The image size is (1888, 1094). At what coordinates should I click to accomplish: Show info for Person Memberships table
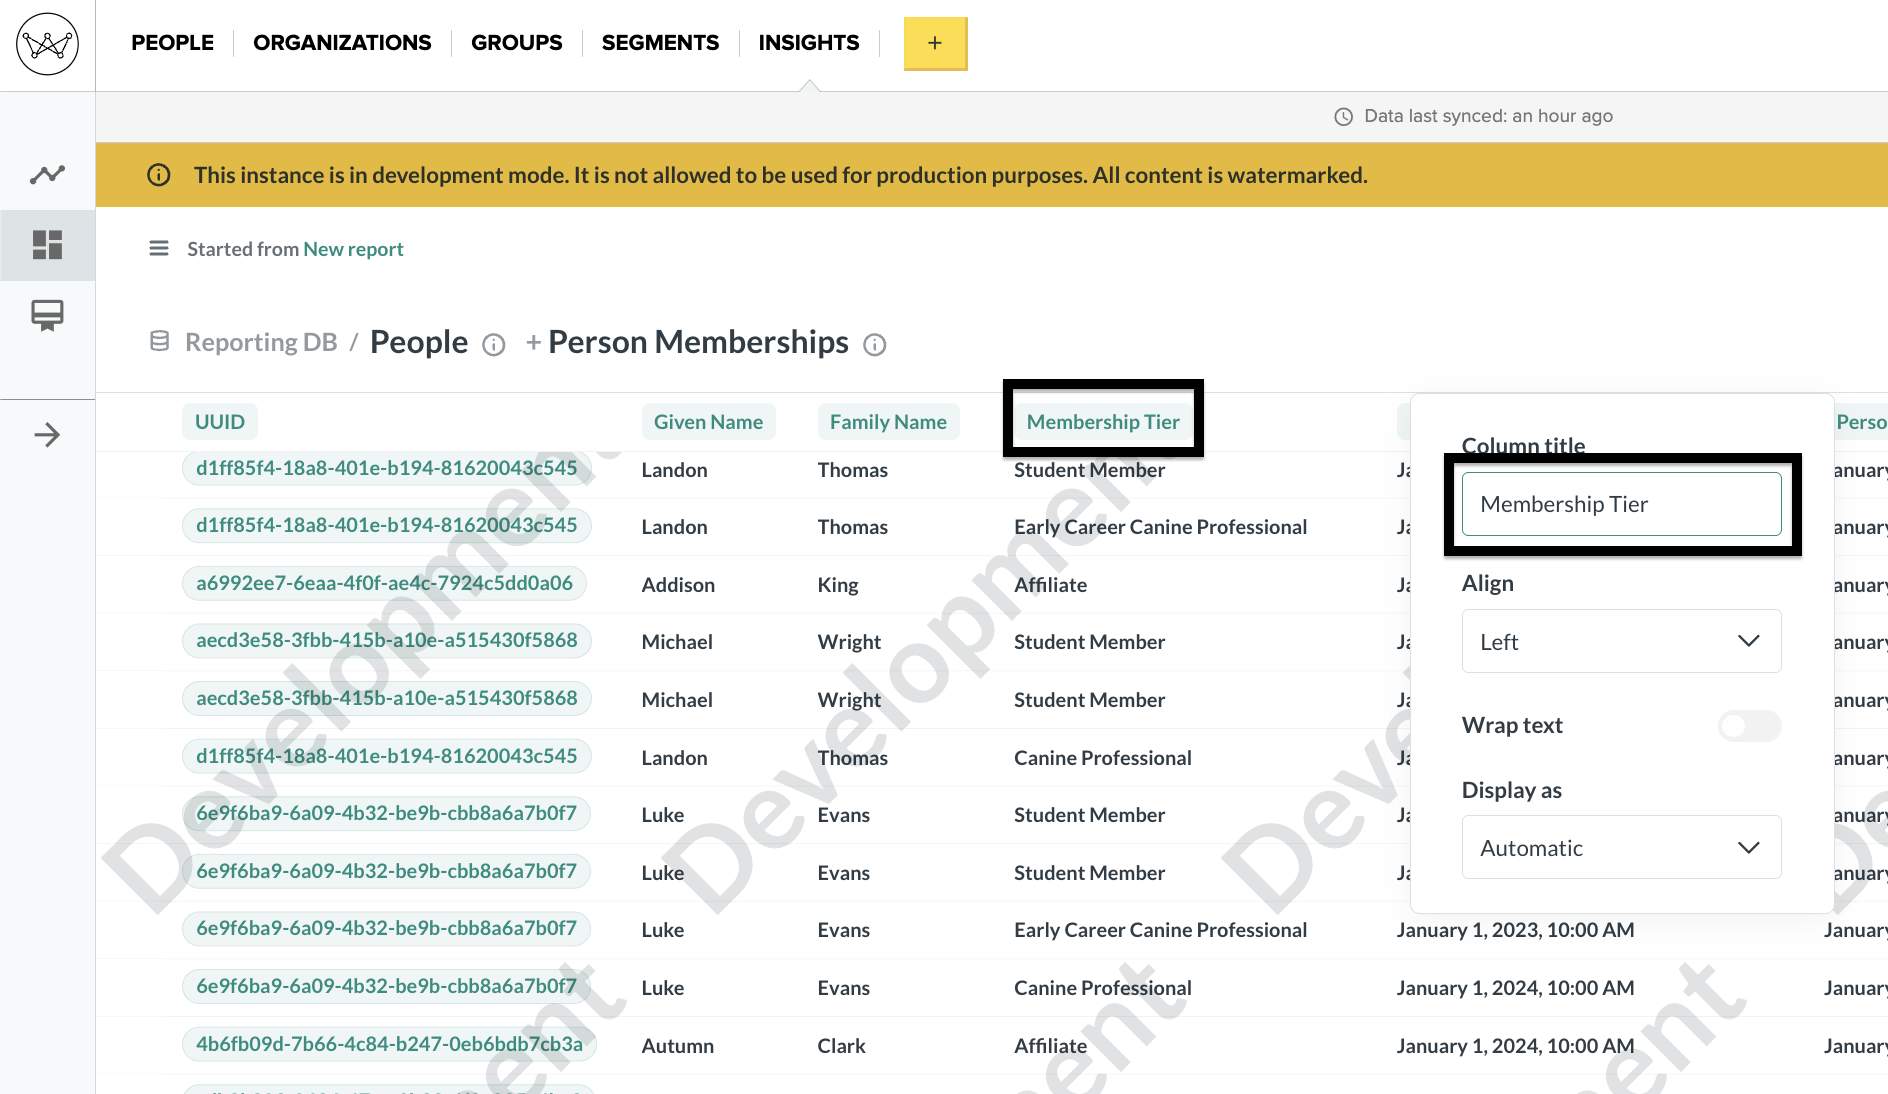[875, 345]
